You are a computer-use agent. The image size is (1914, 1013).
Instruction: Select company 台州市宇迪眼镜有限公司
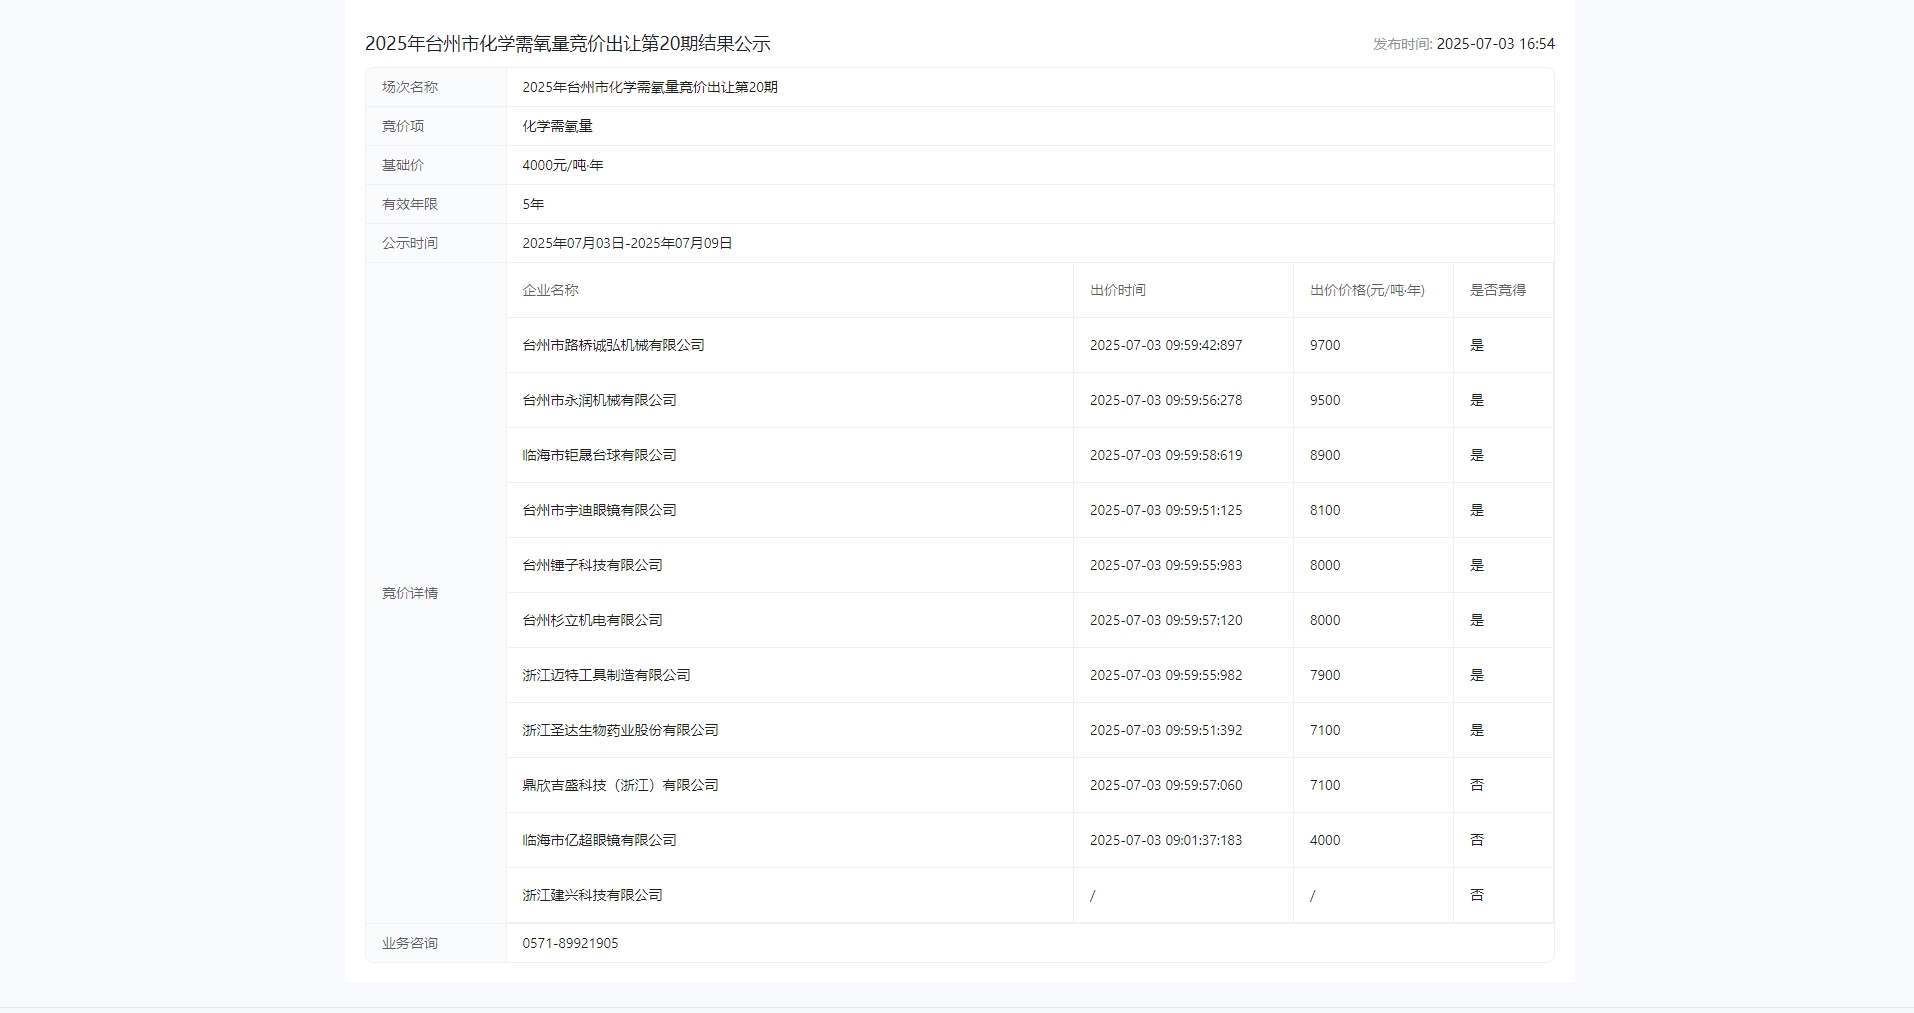tap(599, 510)
